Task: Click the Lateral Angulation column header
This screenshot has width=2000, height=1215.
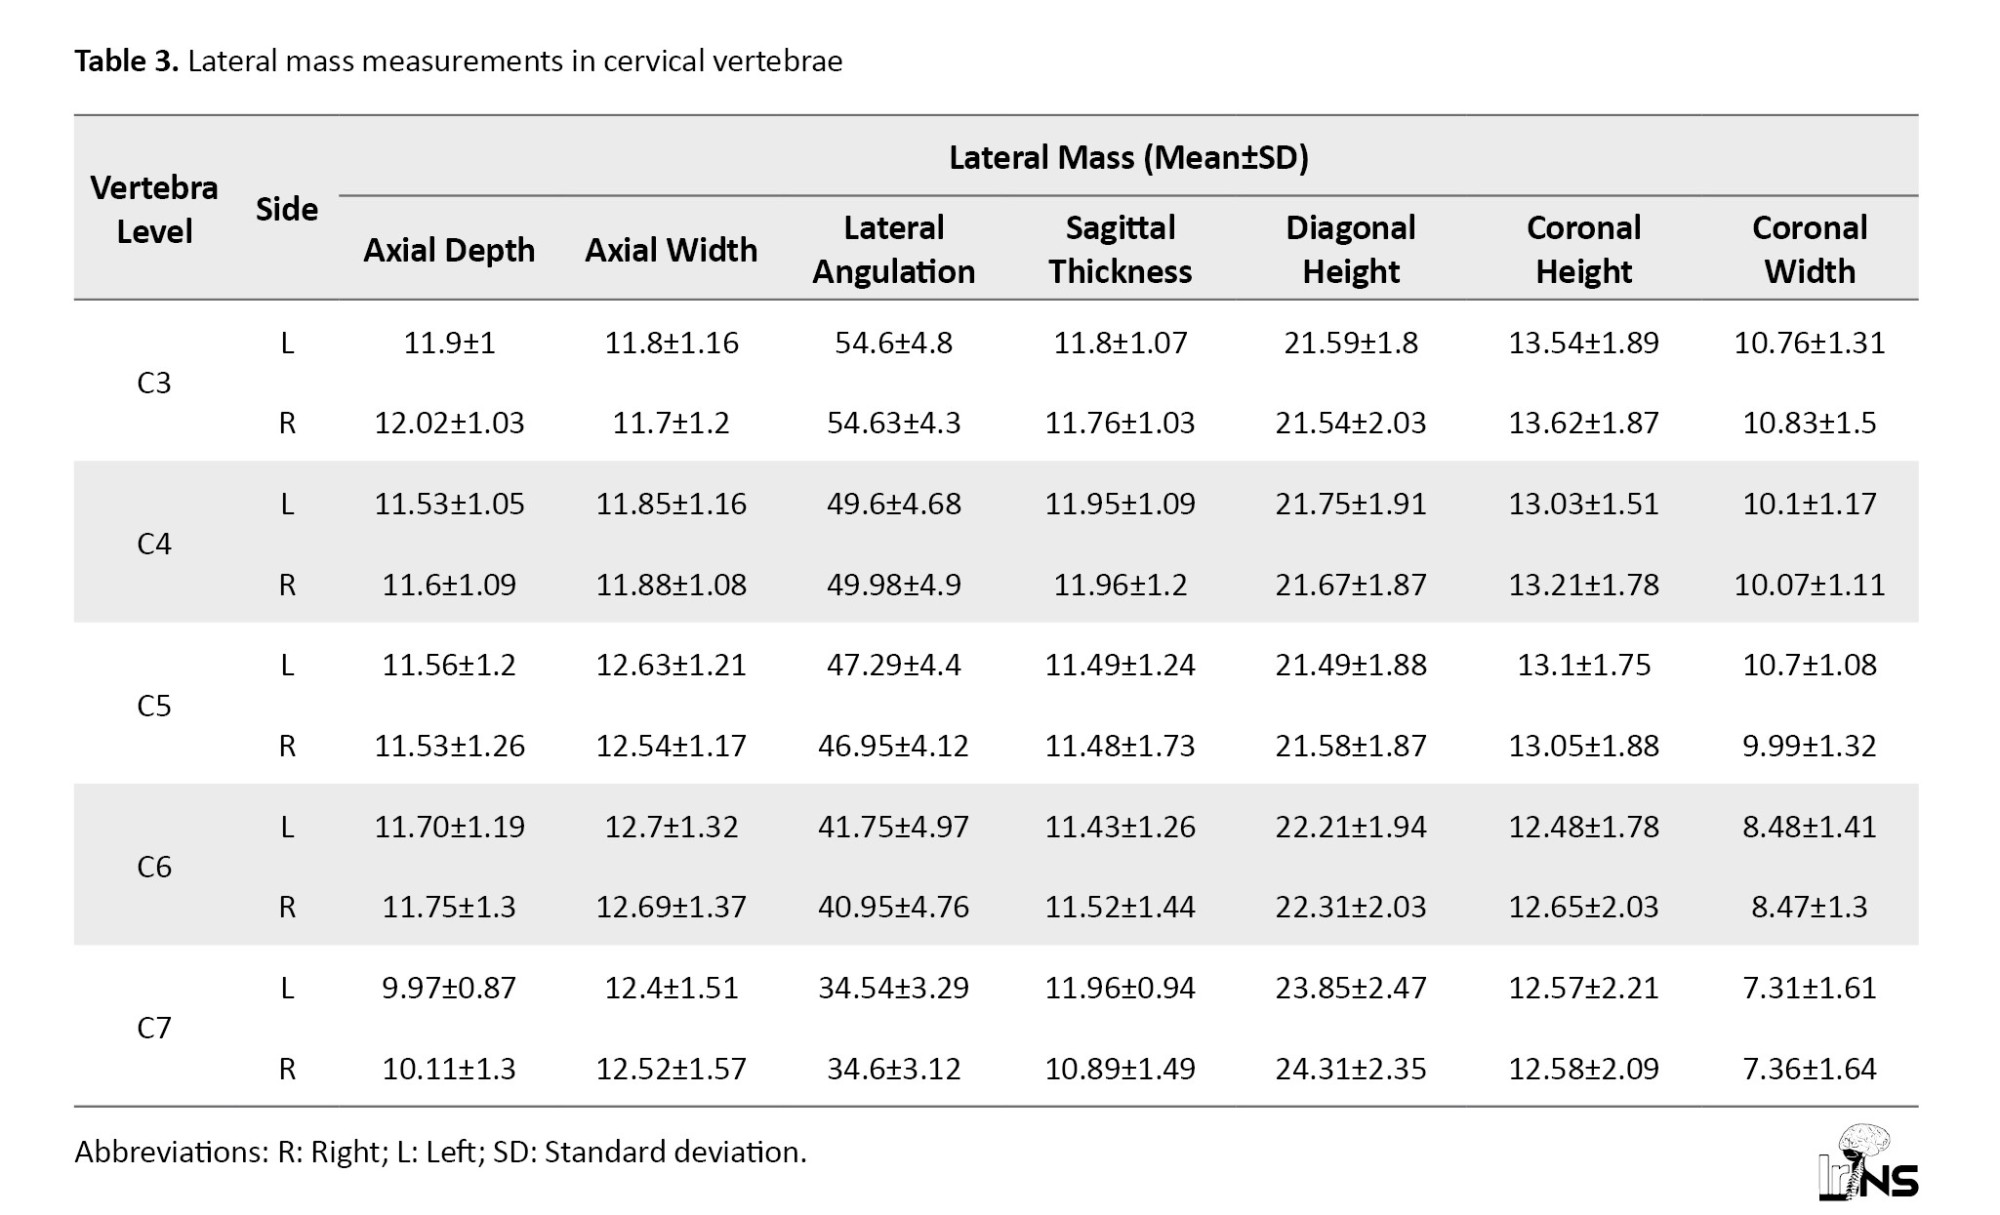Action: [x=893, y=250]
